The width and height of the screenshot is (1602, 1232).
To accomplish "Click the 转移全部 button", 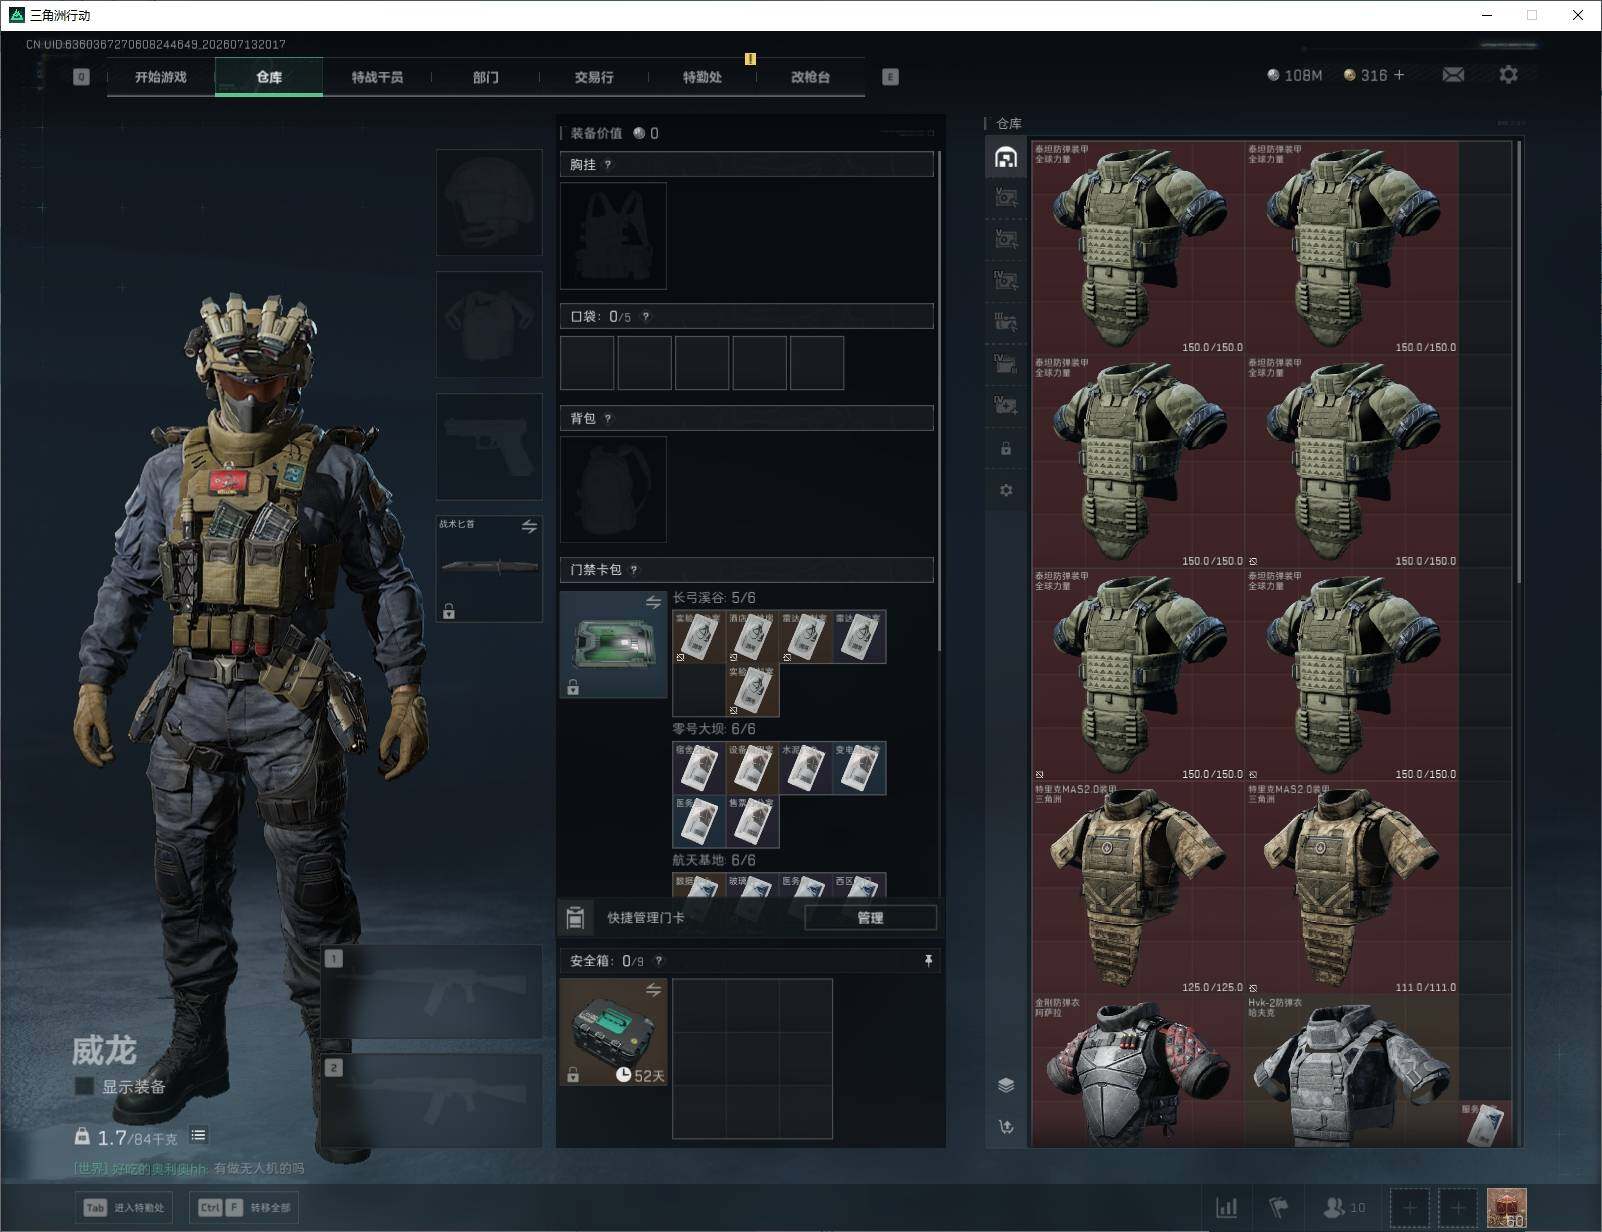I will click(x=244, y=1208).
